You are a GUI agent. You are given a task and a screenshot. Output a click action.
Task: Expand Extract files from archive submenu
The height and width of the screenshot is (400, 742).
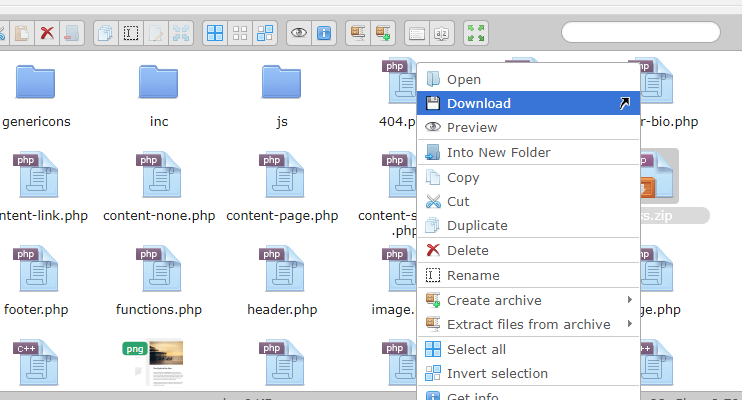tap(528, 324)
